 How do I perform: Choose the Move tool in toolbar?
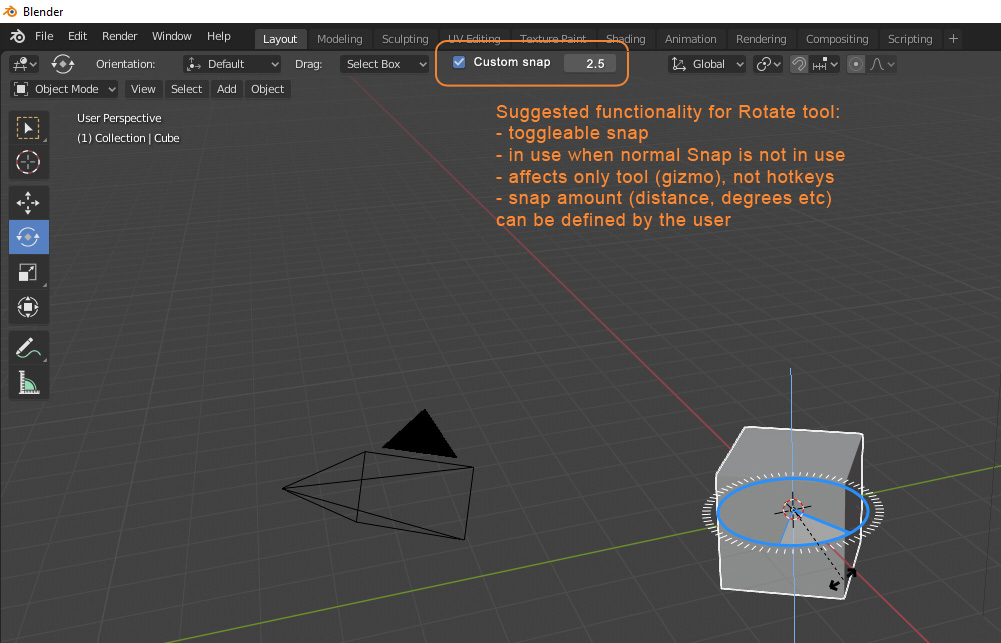28,202
